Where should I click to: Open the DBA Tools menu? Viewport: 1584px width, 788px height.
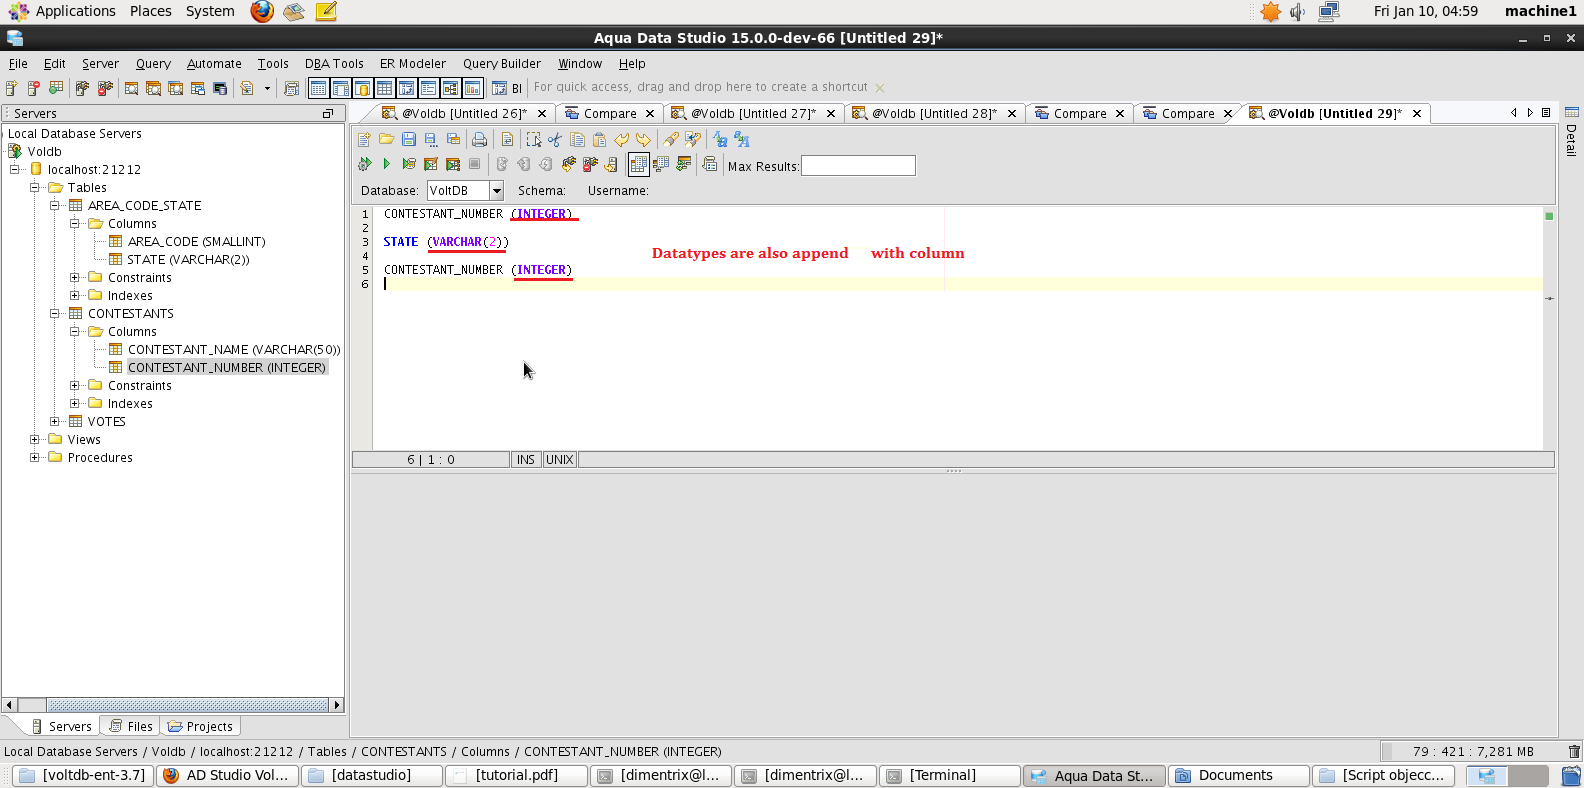point(334,63)
